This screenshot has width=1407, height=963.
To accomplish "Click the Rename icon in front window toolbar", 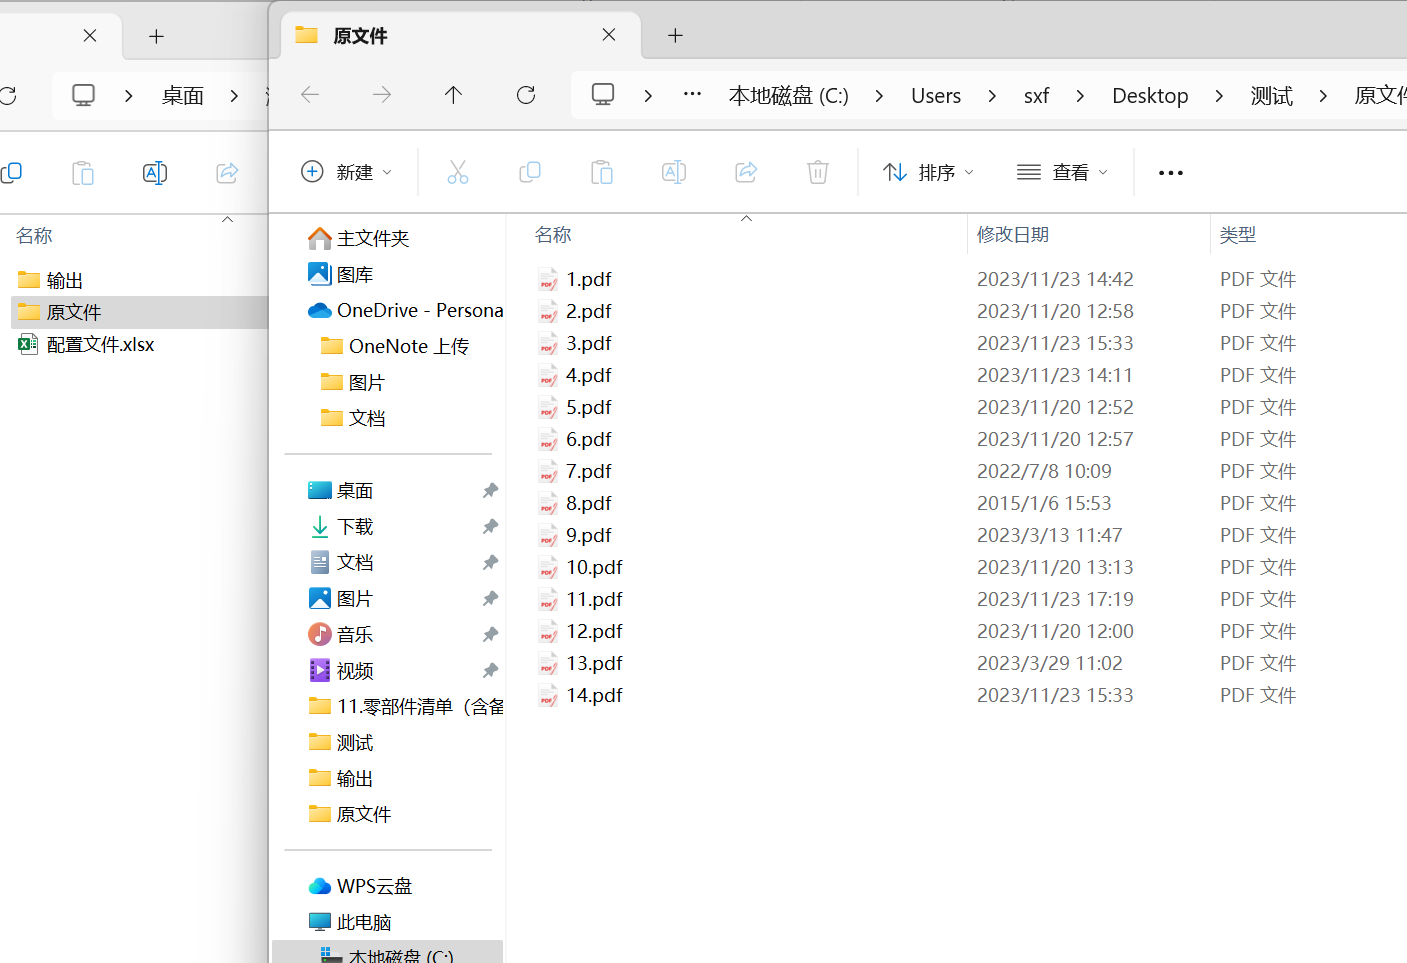I will [674, 172].
